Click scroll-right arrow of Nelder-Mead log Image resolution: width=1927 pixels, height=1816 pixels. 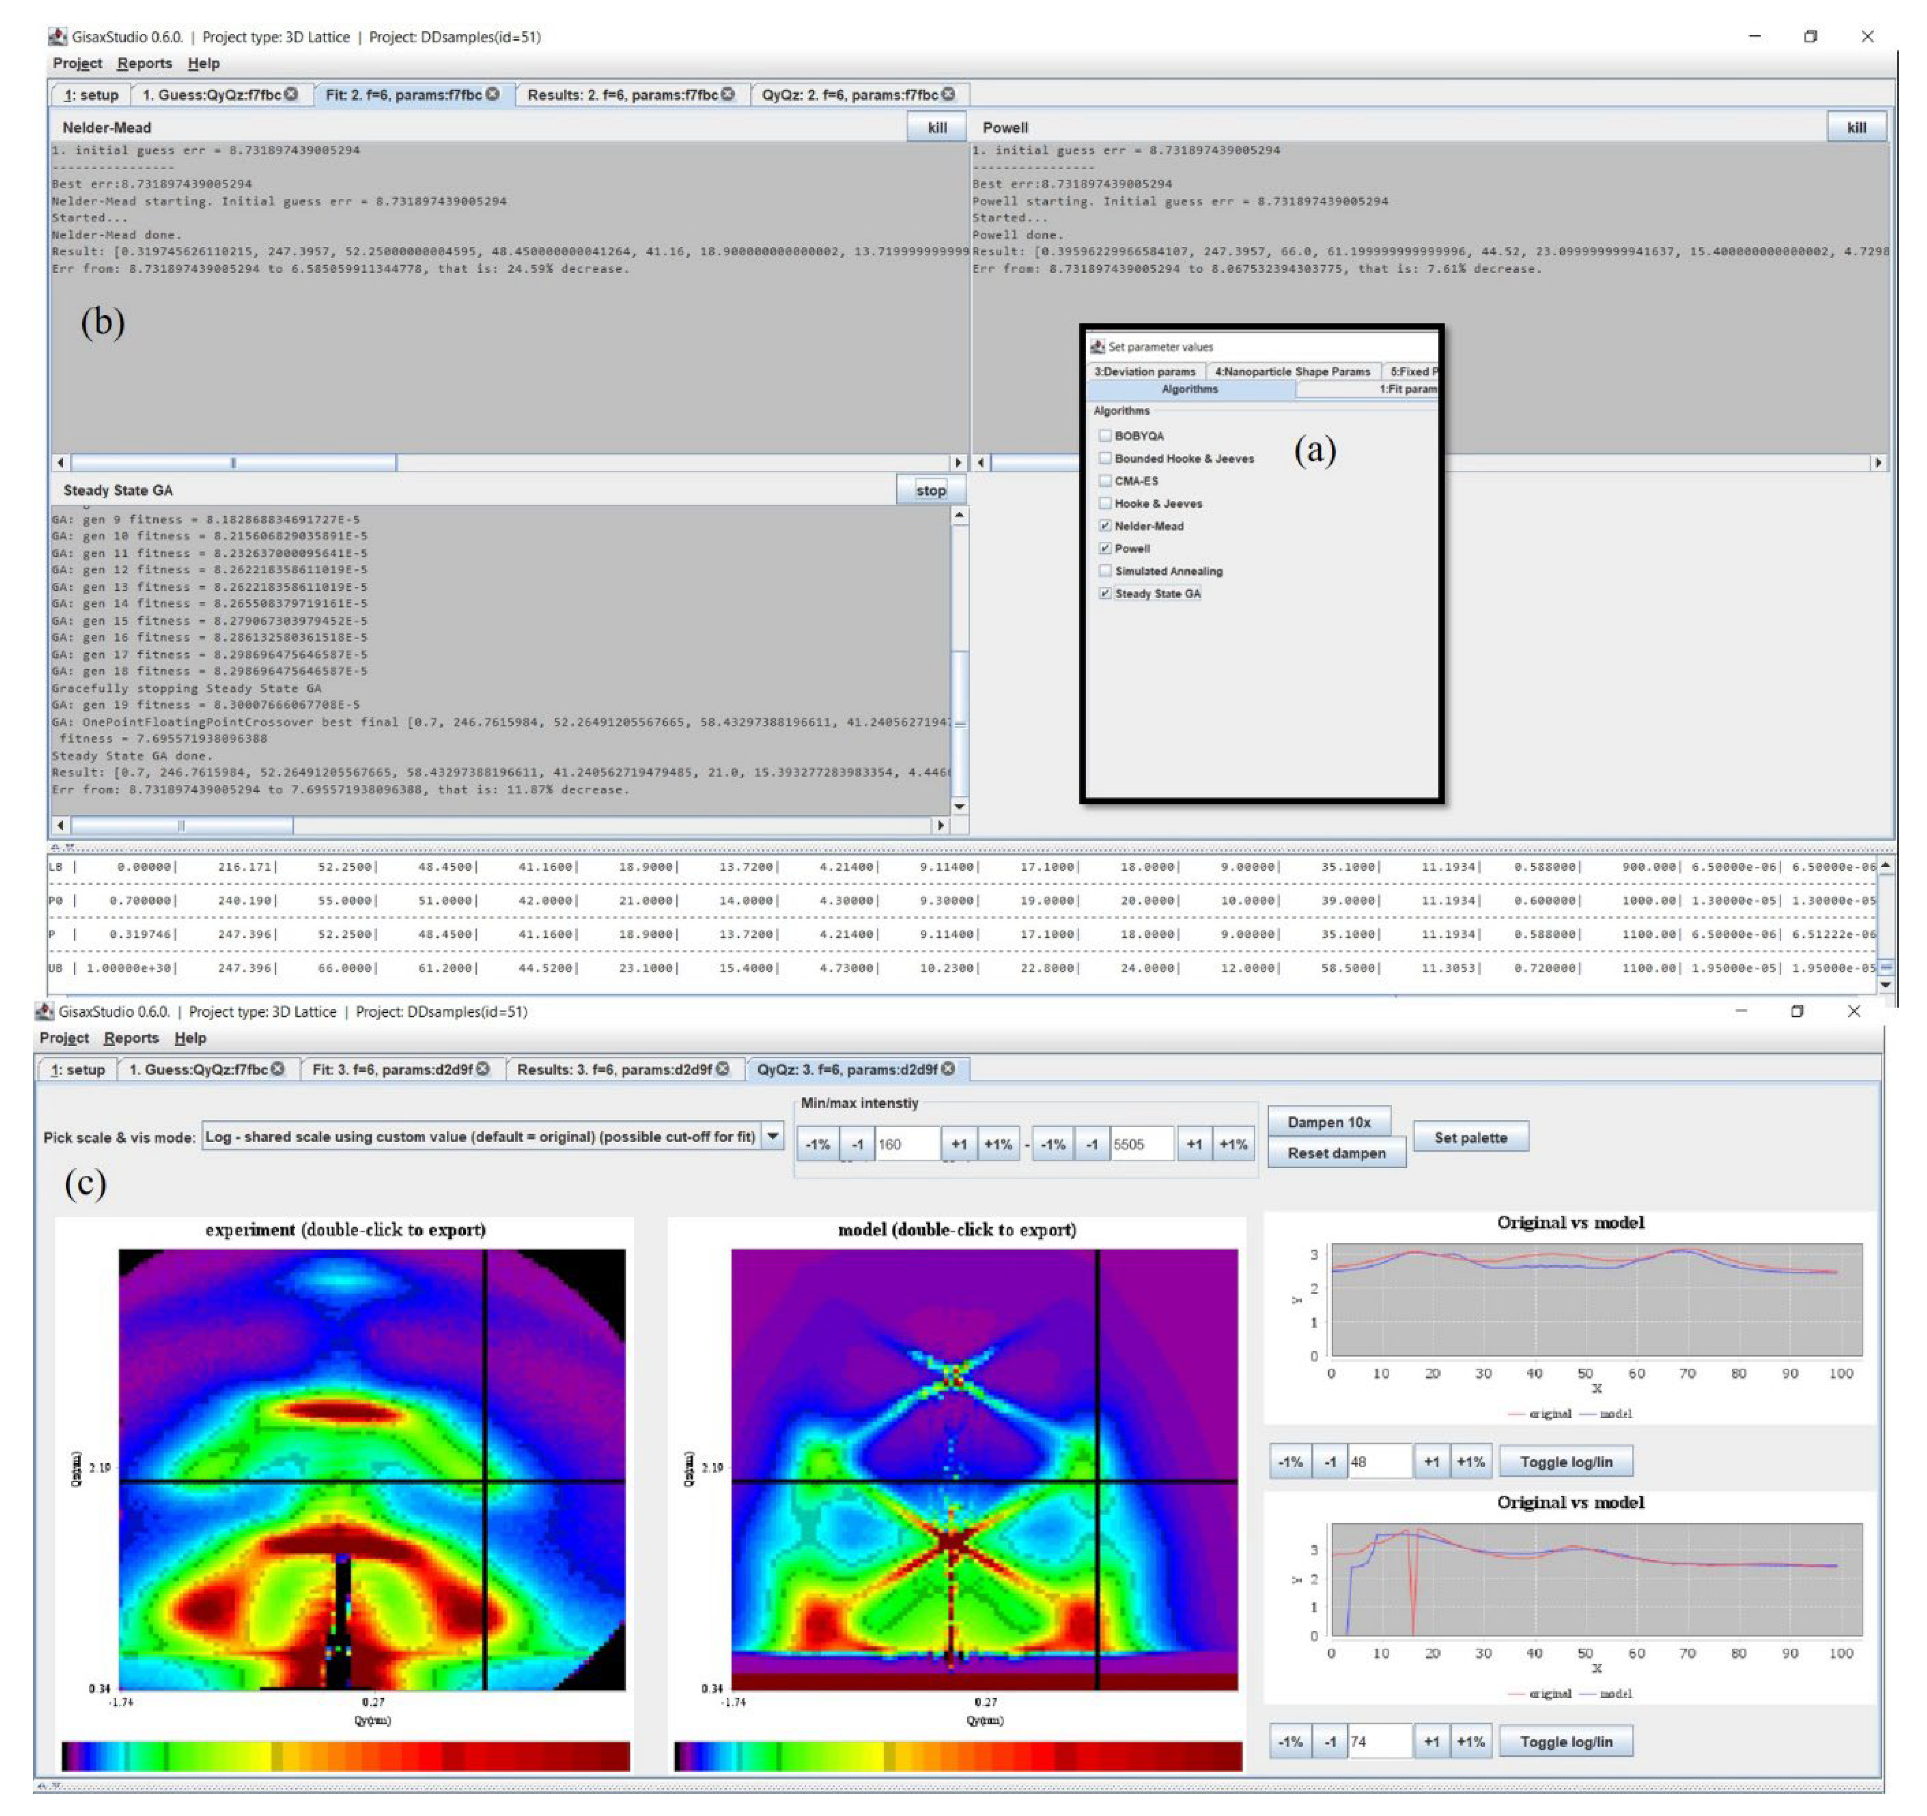pyautogui.click(x=958, y=463)
